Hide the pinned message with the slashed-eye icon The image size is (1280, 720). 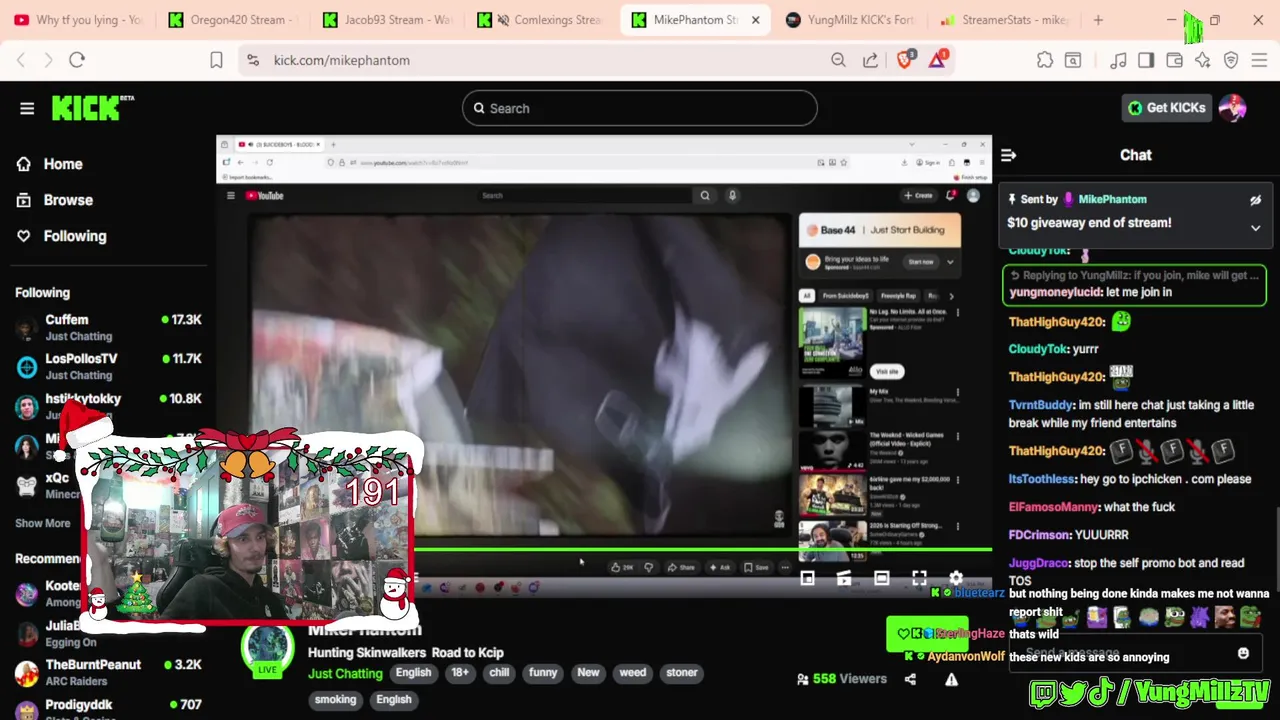pyautogui.click(x=1255, y=200)
